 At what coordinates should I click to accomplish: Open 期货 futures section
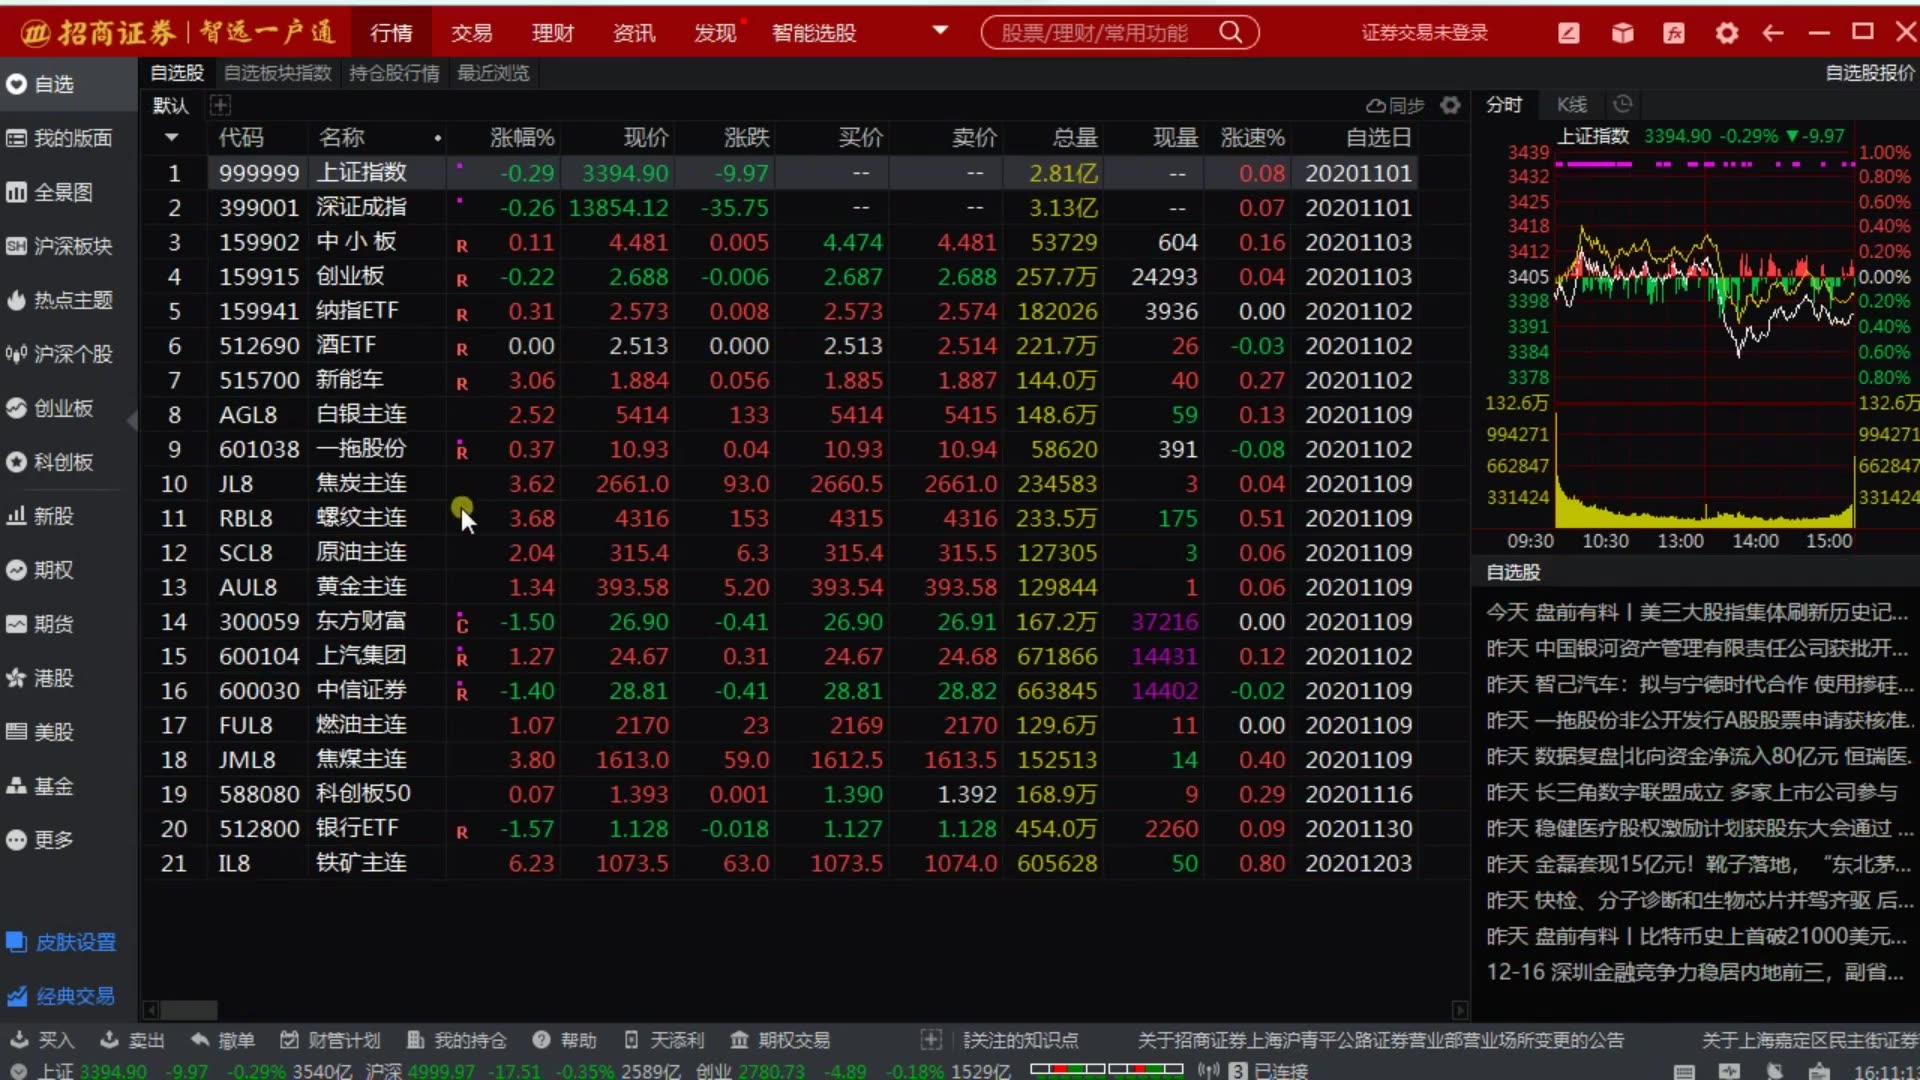coord(40,624)
